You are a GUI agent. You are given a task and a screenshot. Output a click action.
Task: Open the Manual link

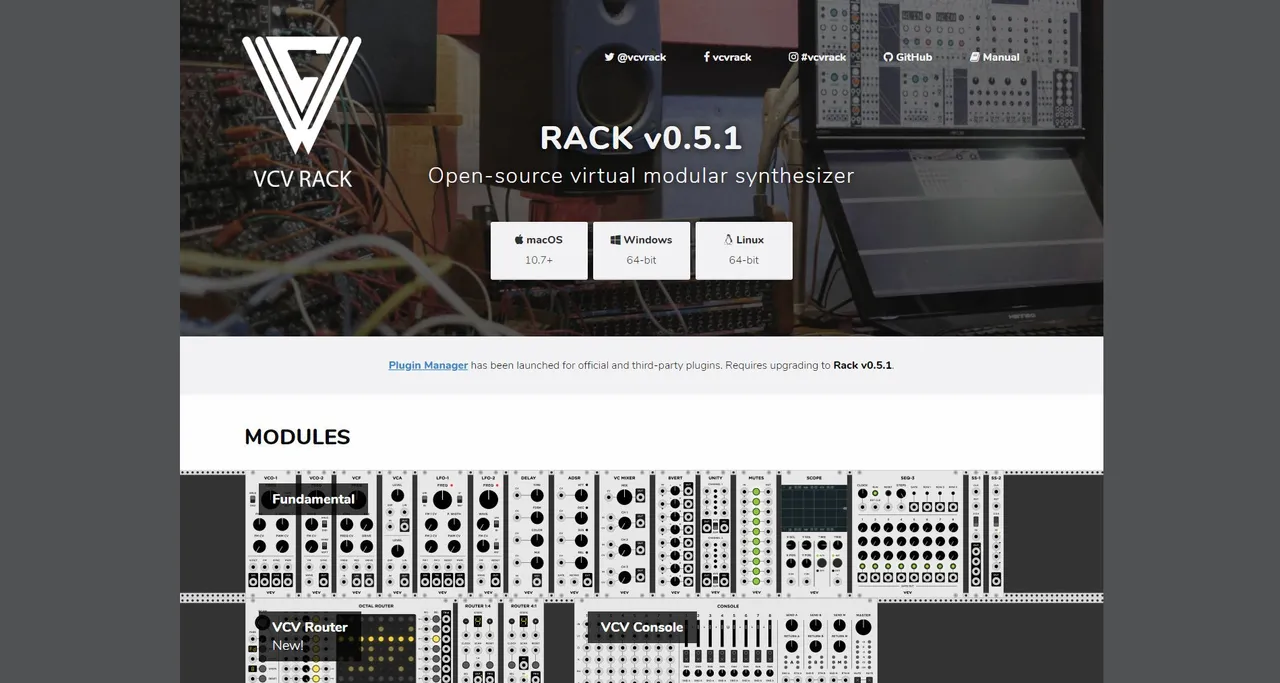pyautogui.click(x=995, y=57)
